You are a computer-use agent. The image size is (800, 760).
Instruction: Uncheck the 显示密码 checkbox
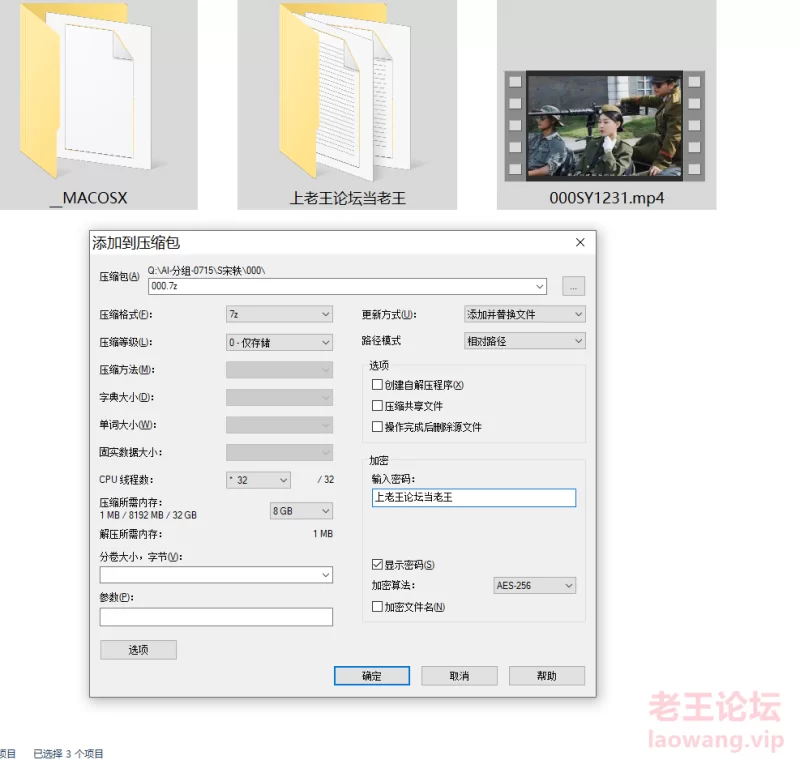point(377,564)
